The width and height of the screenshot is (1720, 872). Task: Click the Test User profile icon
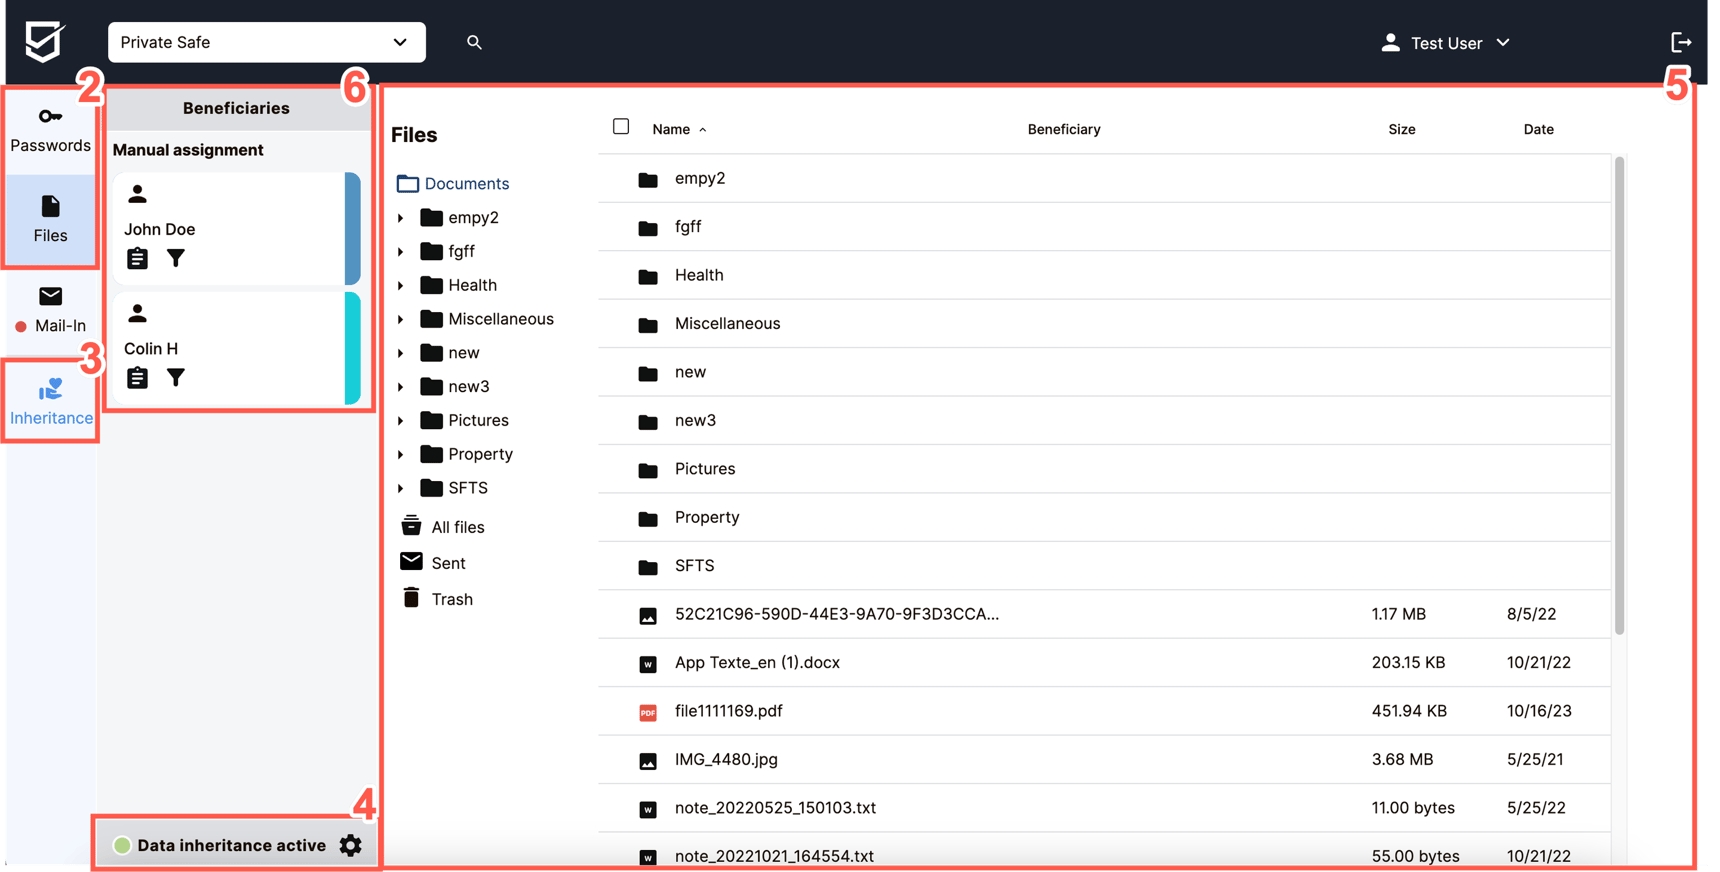tap(1390, 42)
